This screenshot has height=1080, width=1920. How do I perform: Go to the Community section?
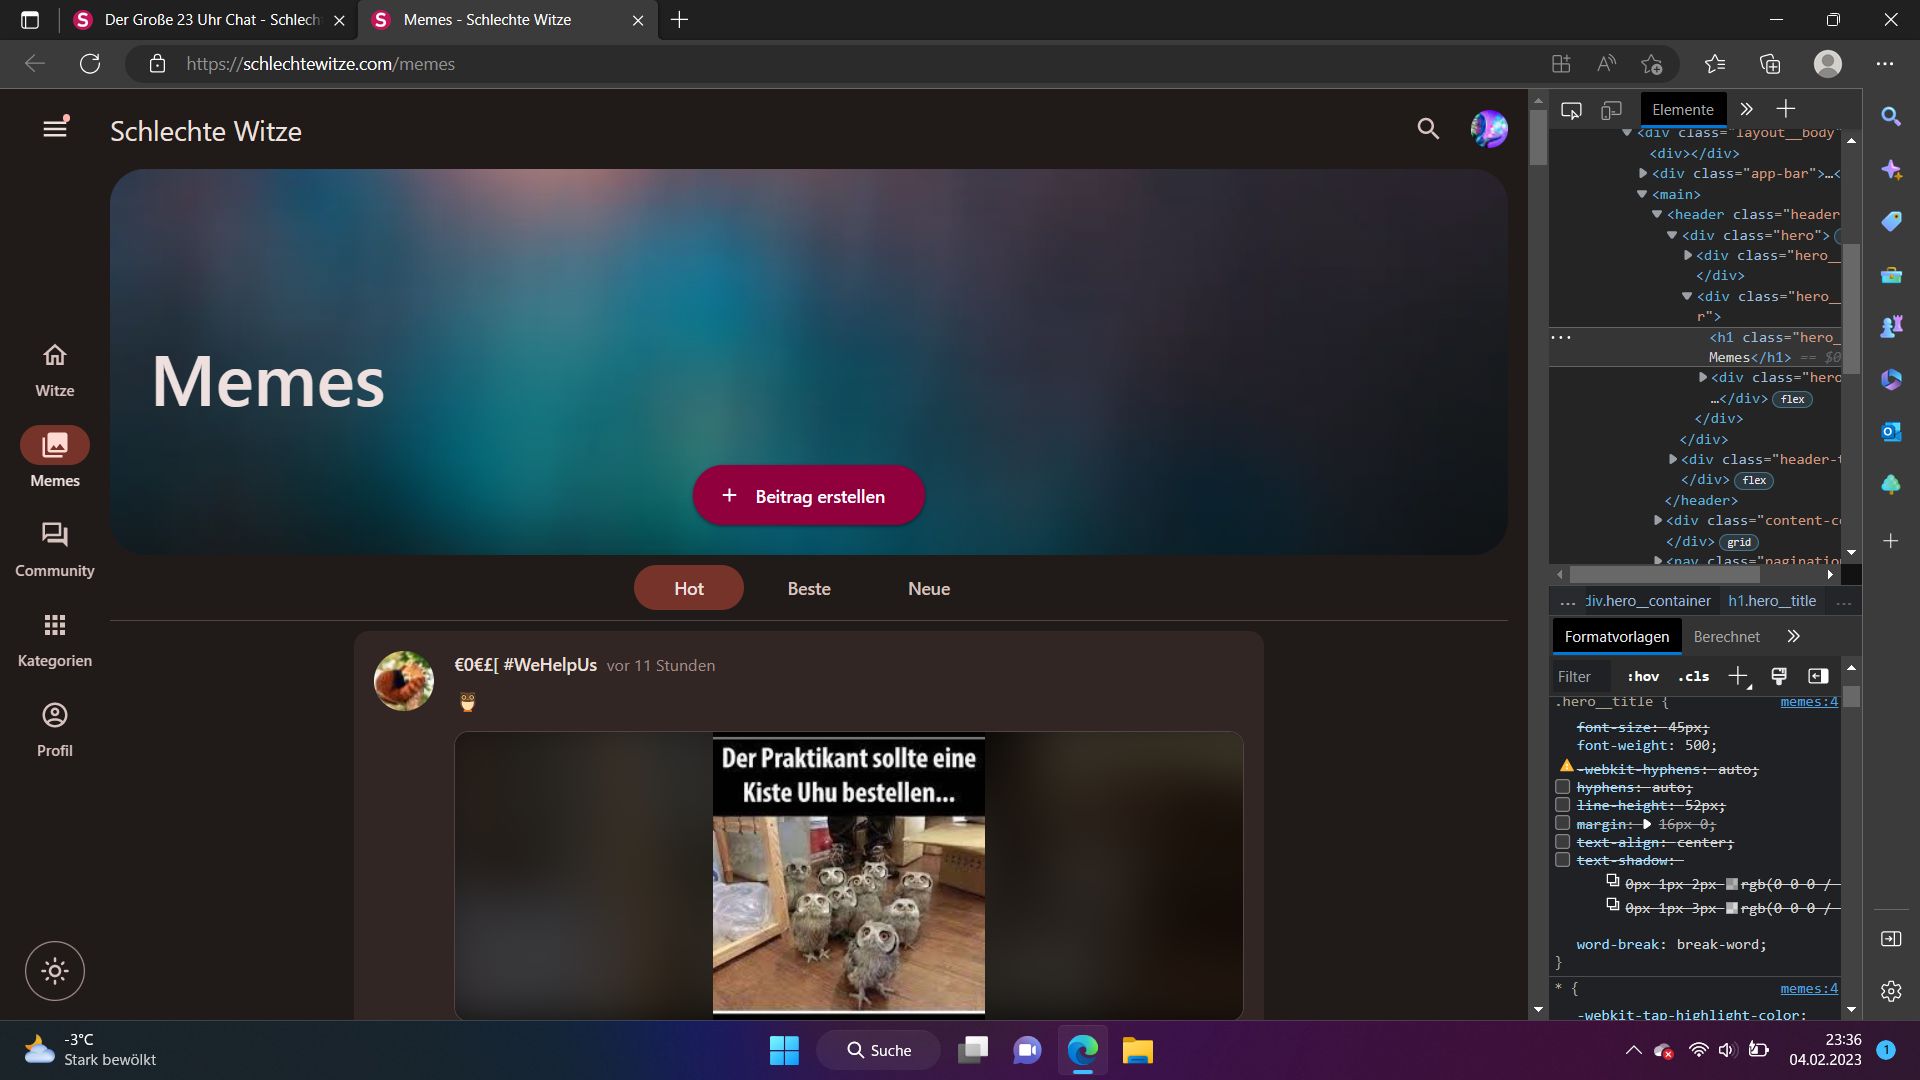point(55,549)
